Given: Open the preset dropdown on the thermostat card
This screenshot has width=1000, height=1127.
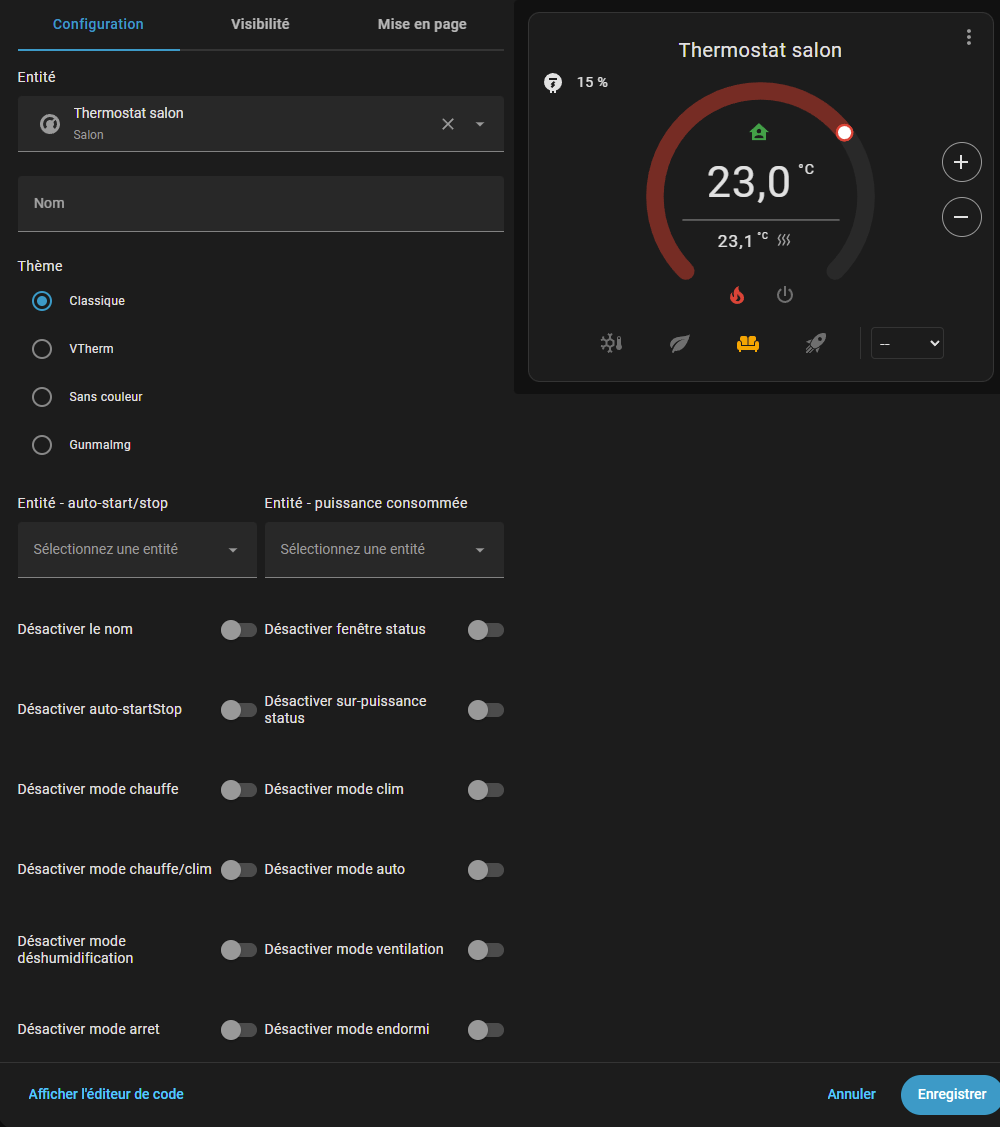Looking at the screenshot, I should [x=907, y=343].
